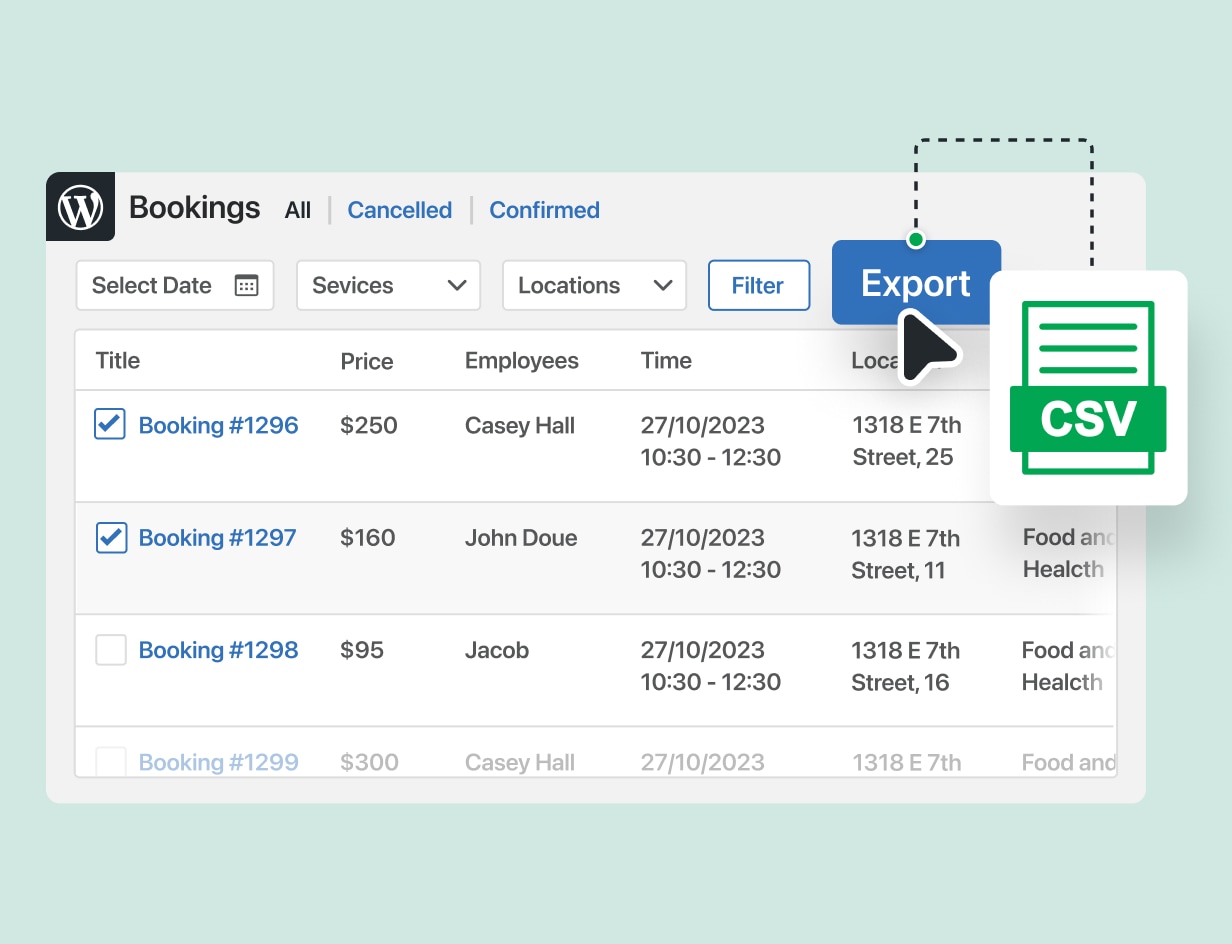Open the Locations dropdown
Screen dimensions: 1232x944
(594, 285)
